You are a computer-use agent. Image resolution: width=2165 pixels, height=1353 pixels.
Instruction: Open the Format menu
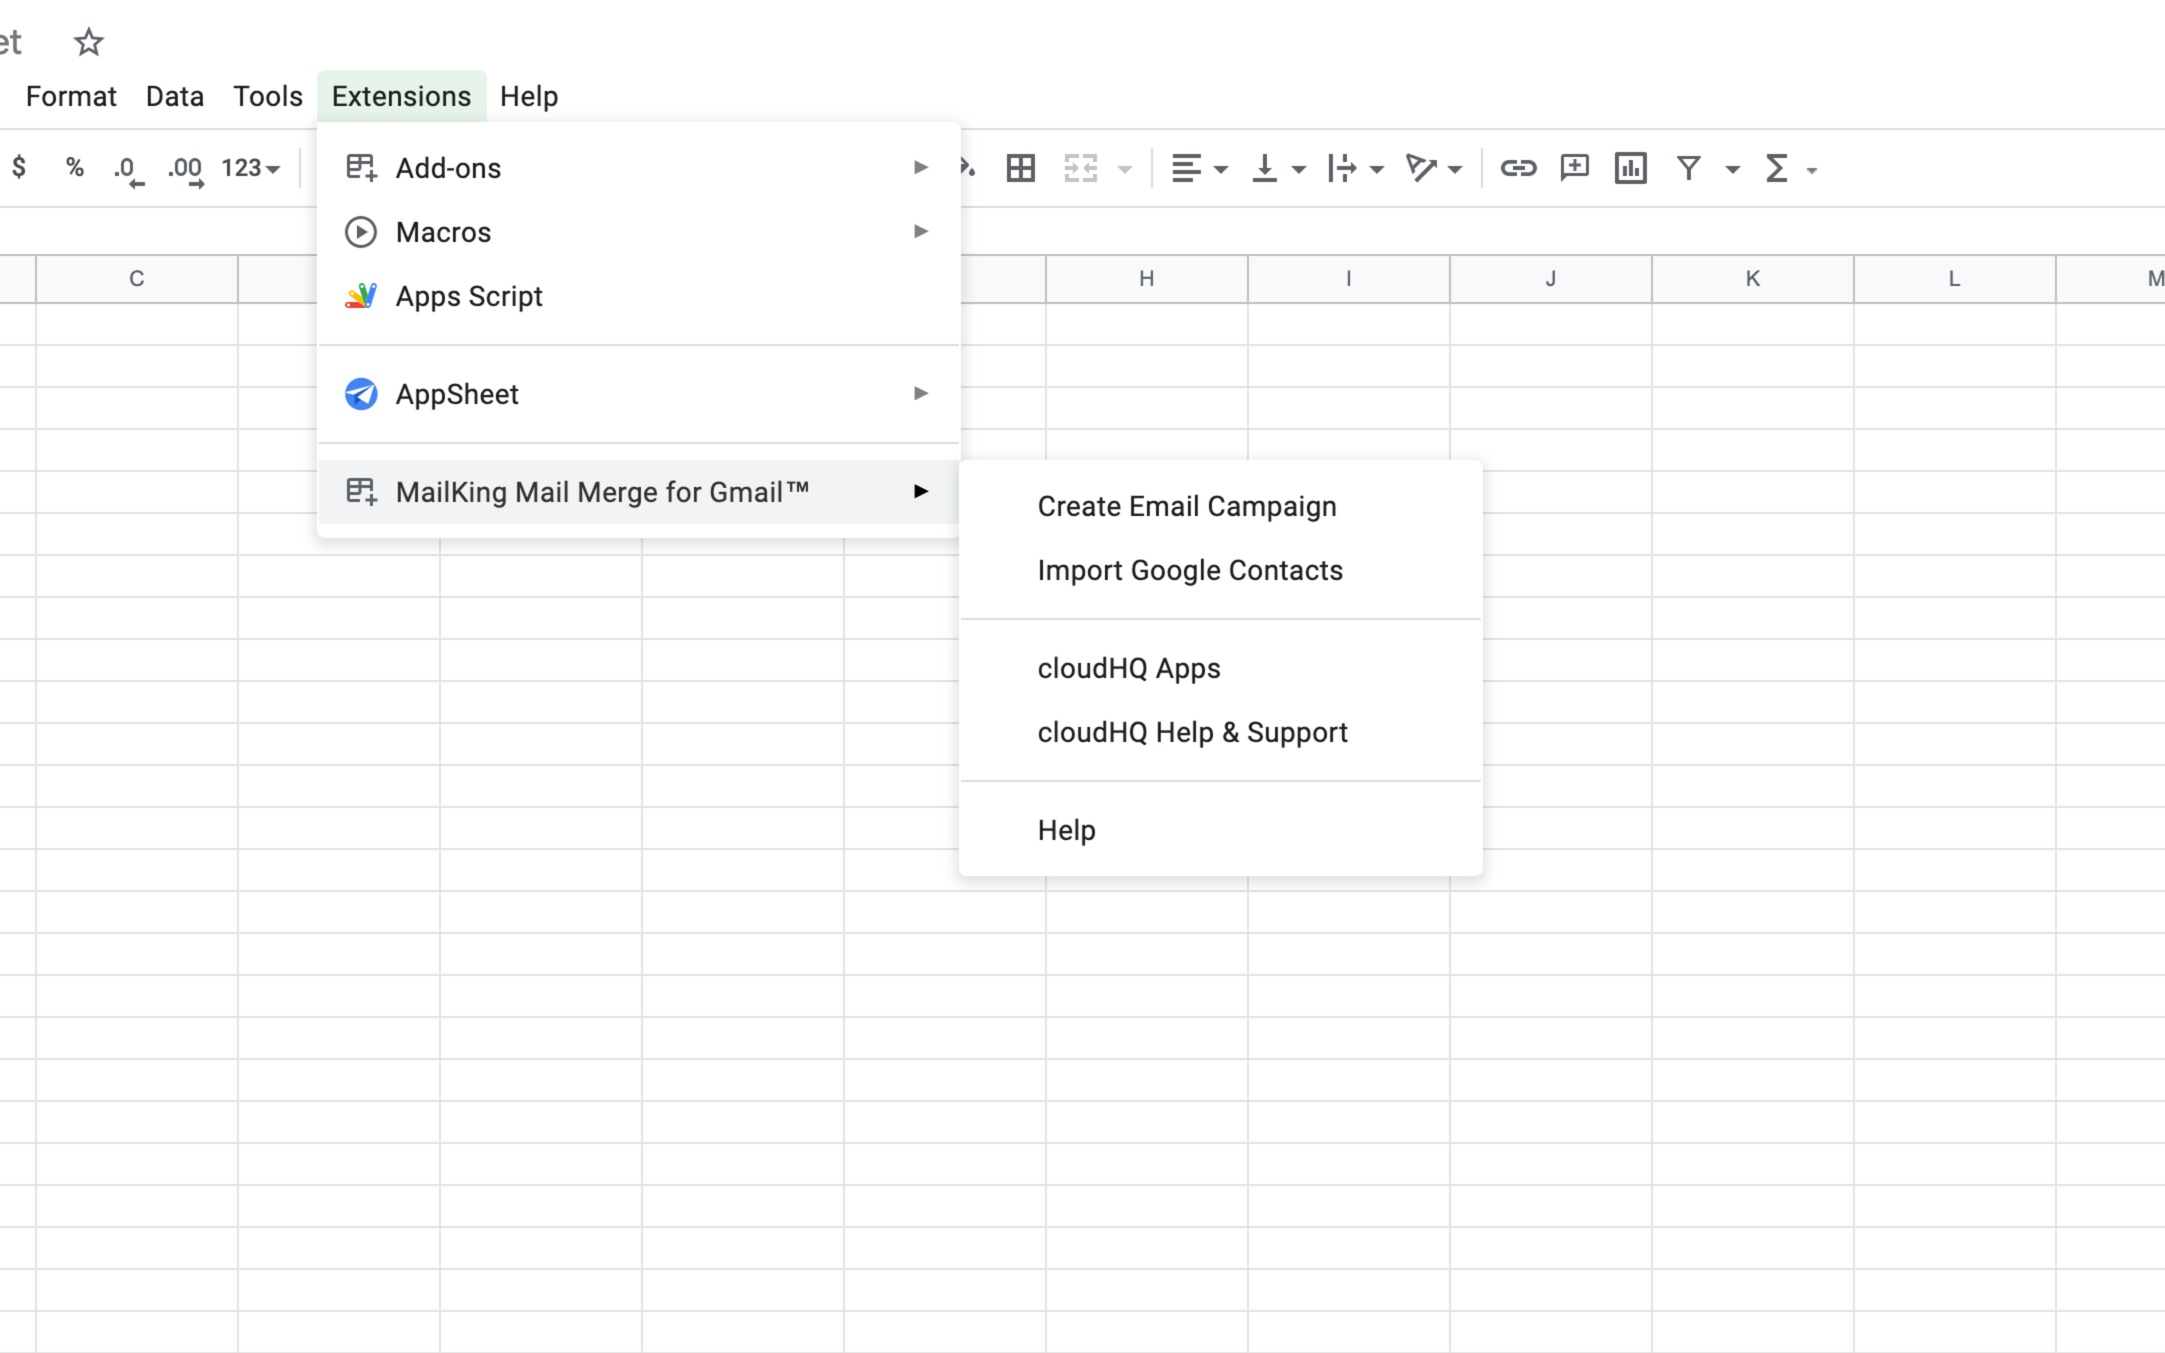coord(71,96)
